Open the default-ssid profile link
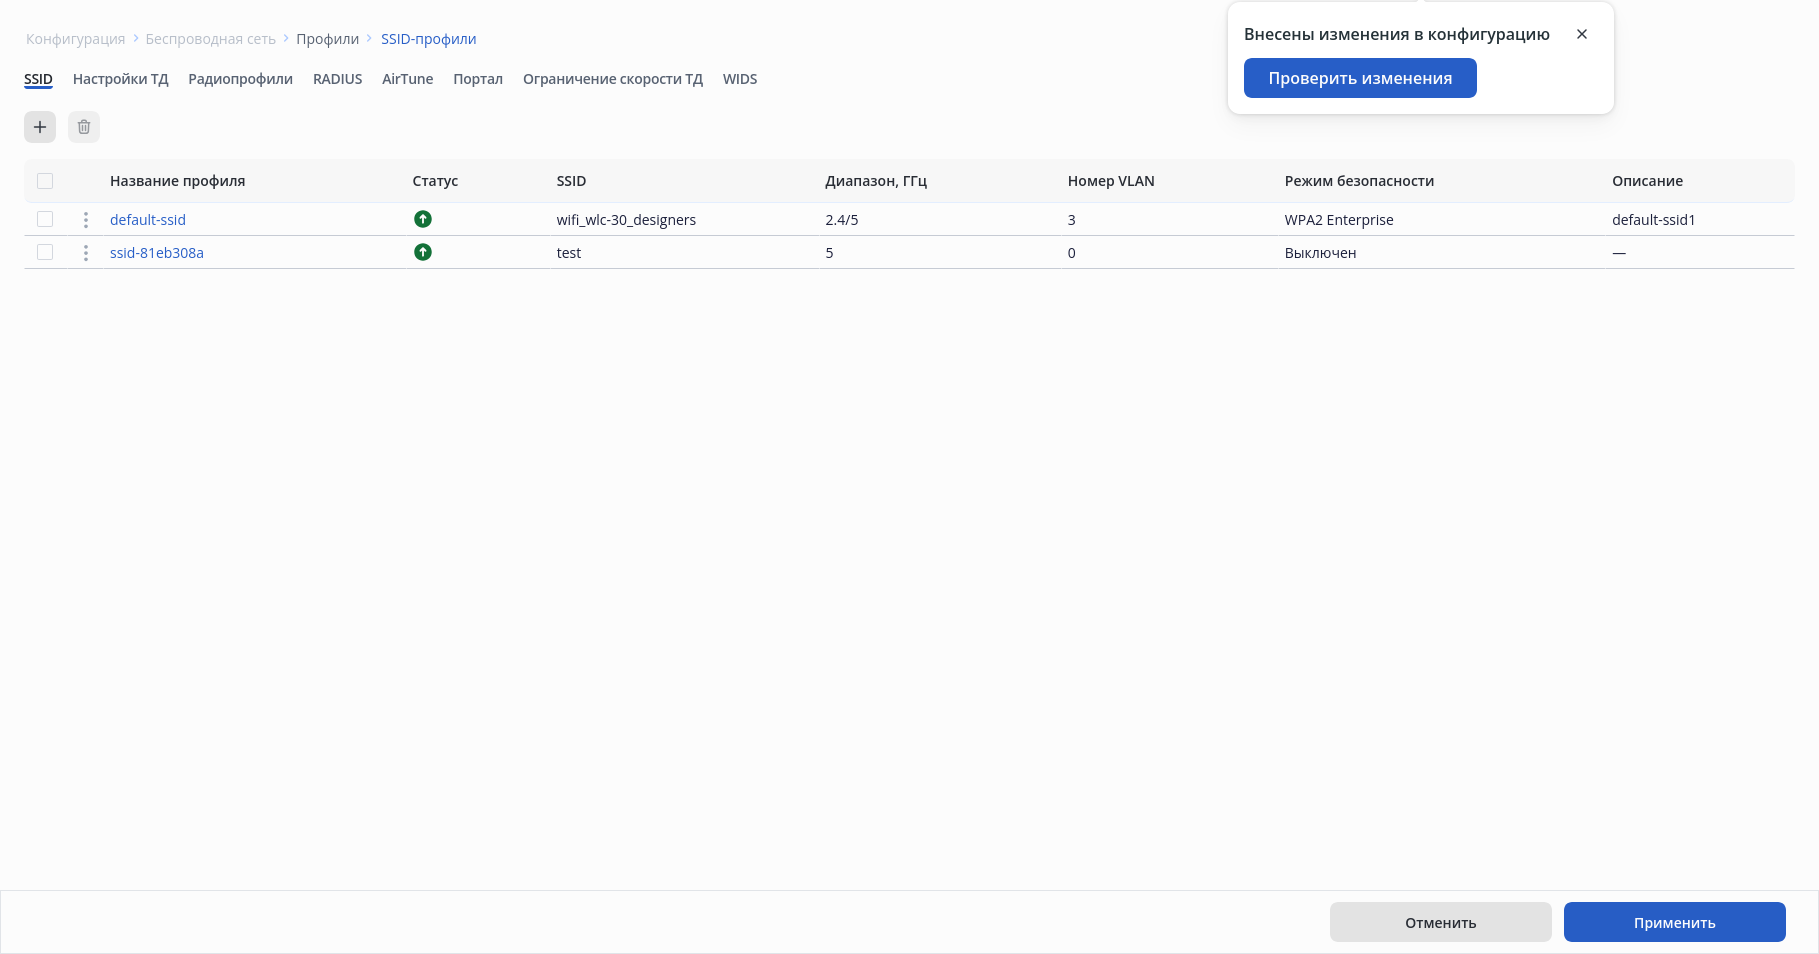The image size is (1819, 954). click(148, 220)
